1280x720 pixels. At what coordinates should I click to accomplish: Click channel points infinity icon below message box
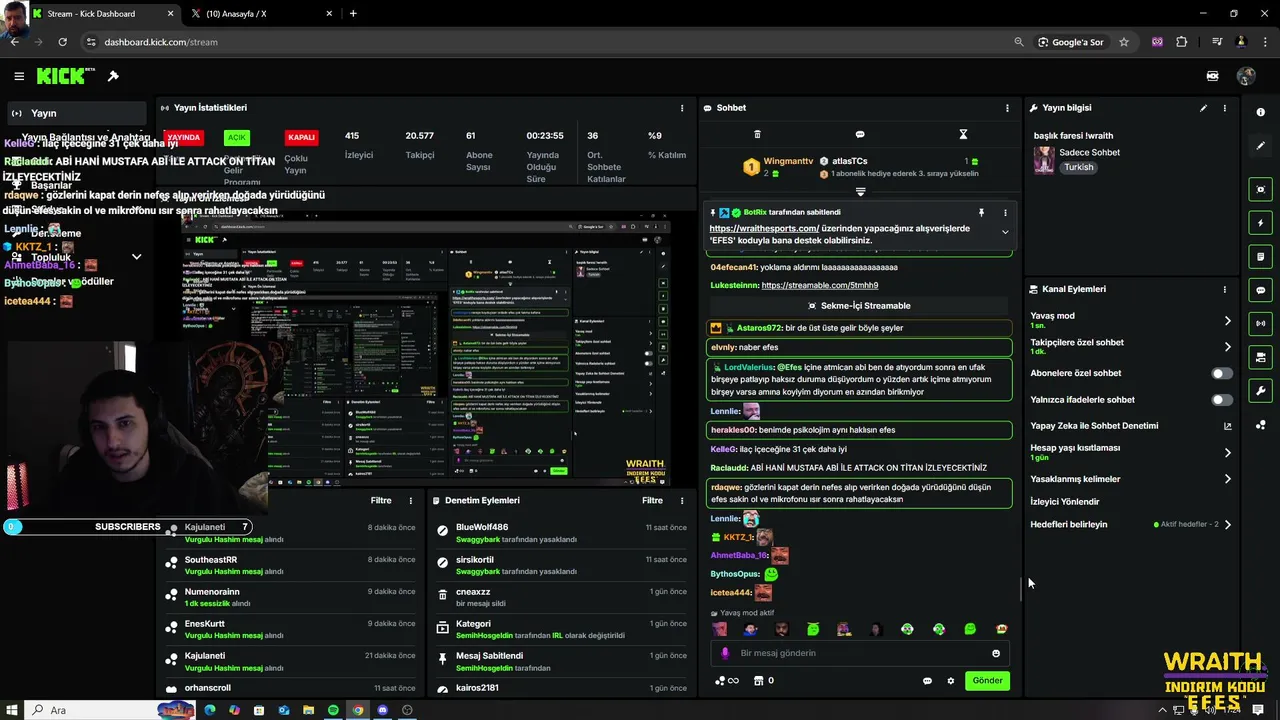point(727,681)
